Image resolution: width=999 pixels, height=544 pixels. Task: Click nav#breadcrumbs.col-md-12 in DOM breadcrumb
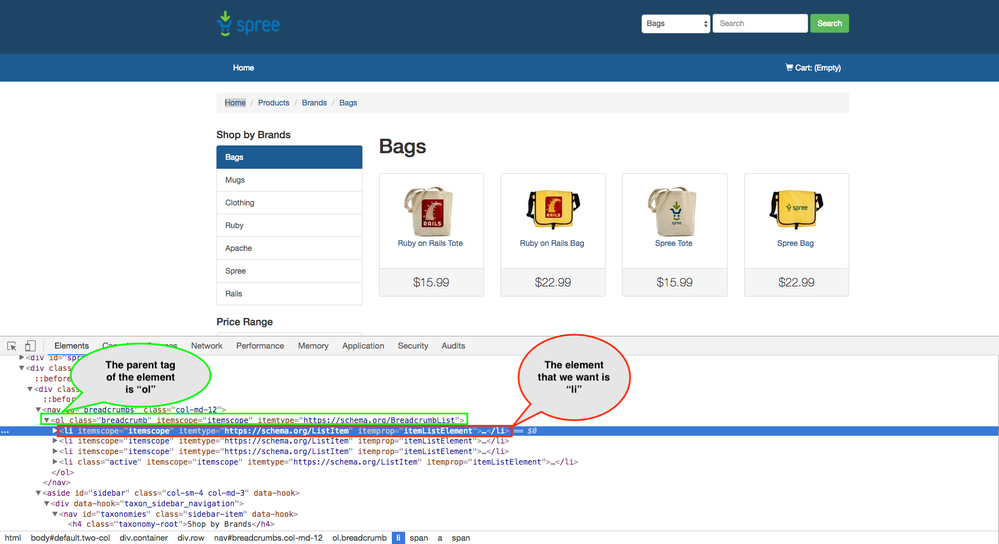click(x=268, y=538)
